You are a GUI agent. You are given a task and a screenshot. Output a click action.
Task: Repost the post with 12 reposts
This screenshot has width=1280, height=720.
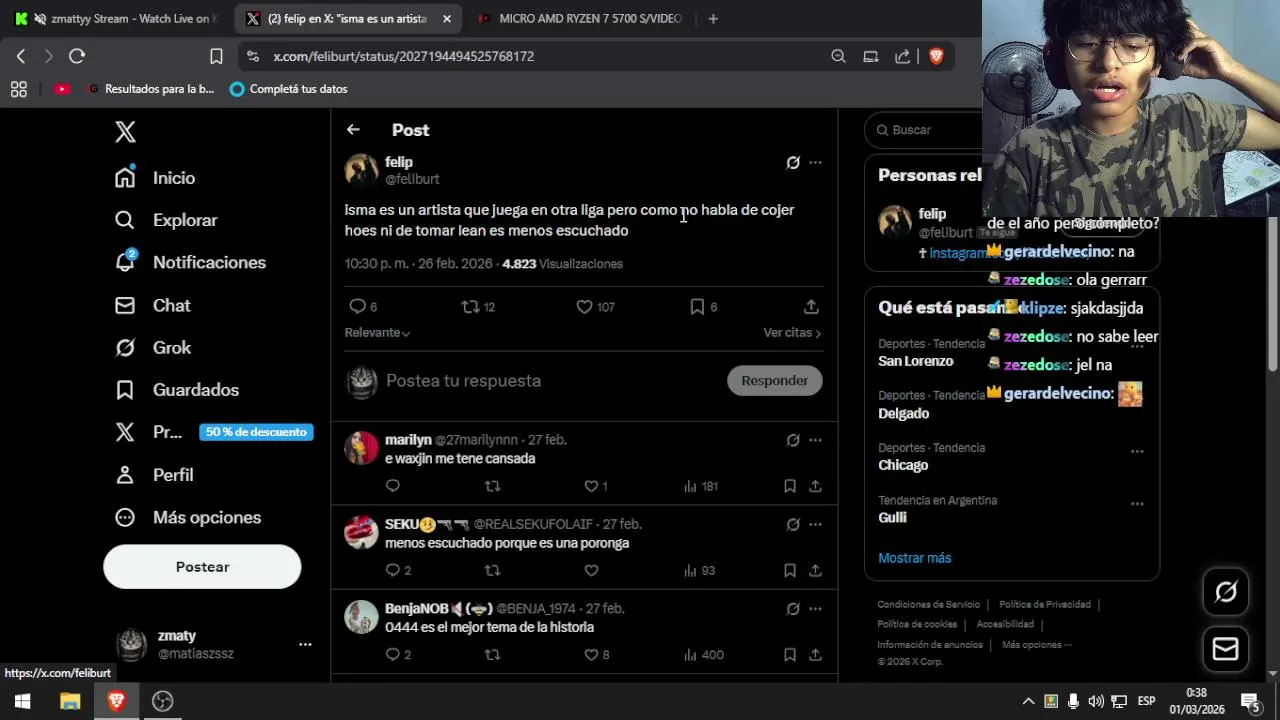[x=478, y=307]
